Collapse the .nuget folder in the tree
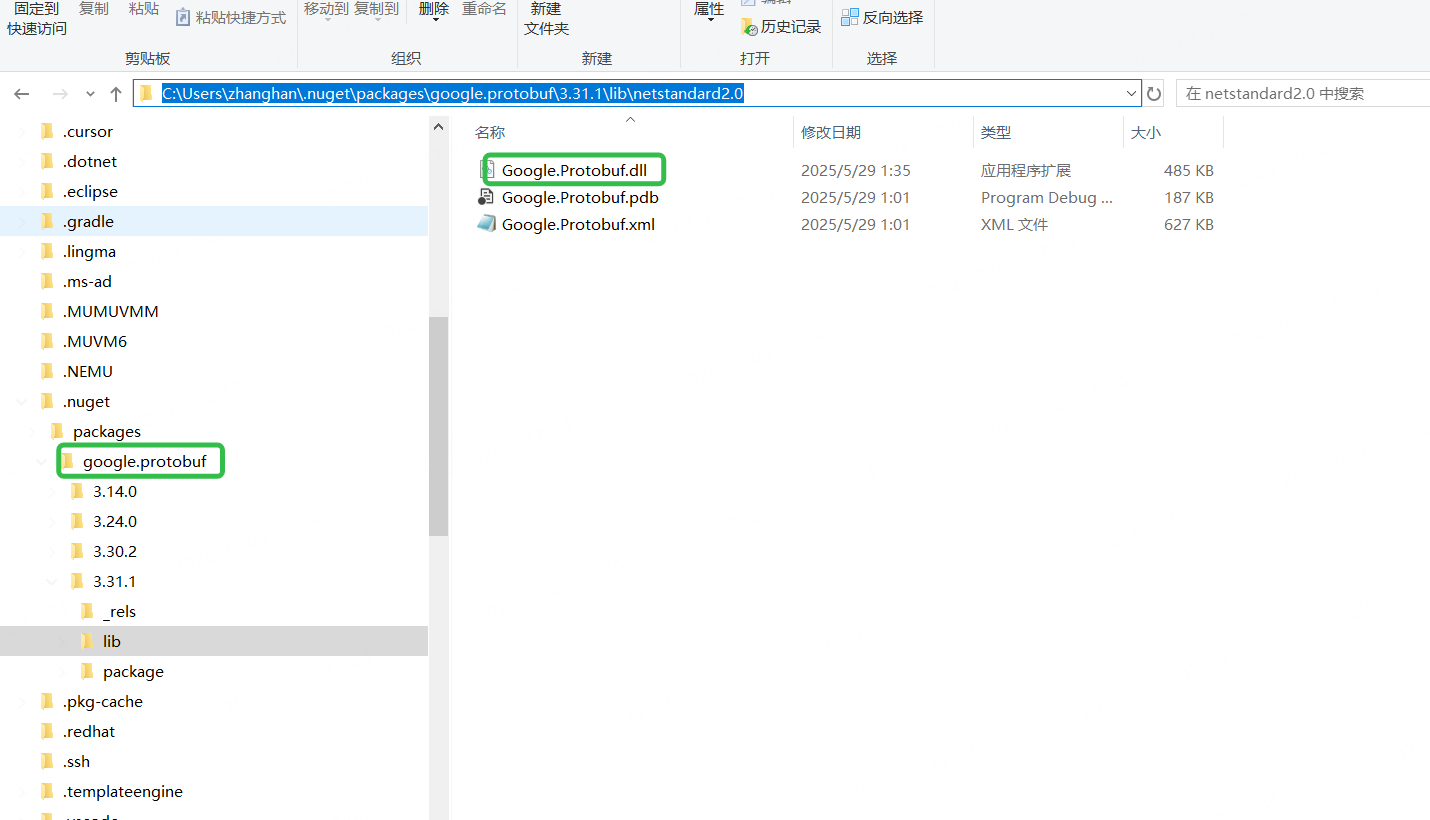Viewport: 1430px width, 820px height. [x=23, y=401]
